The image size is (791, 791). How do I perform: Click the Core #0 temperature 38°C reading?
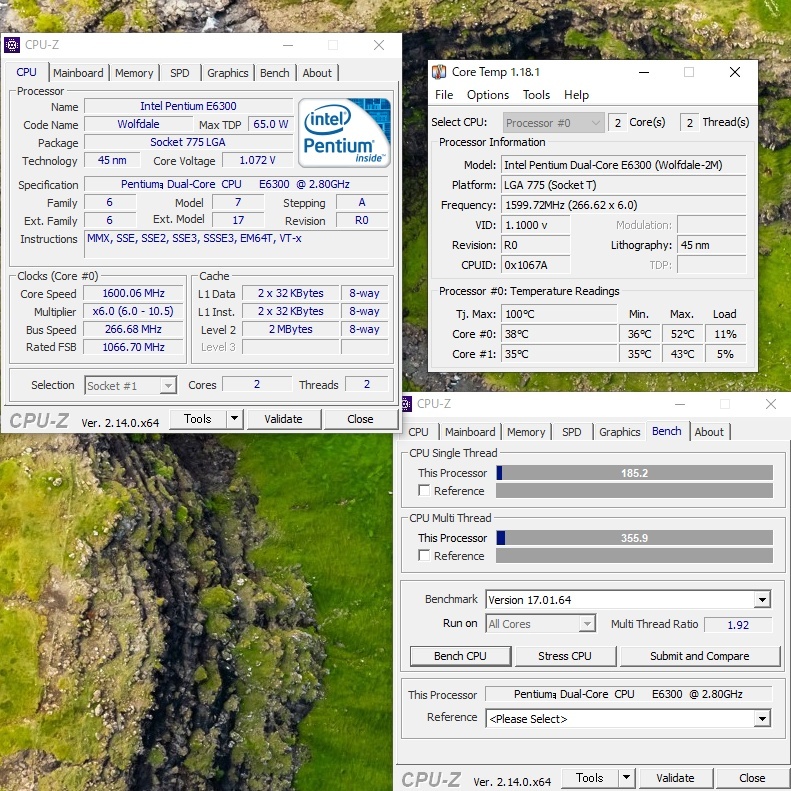pos(558,334)
